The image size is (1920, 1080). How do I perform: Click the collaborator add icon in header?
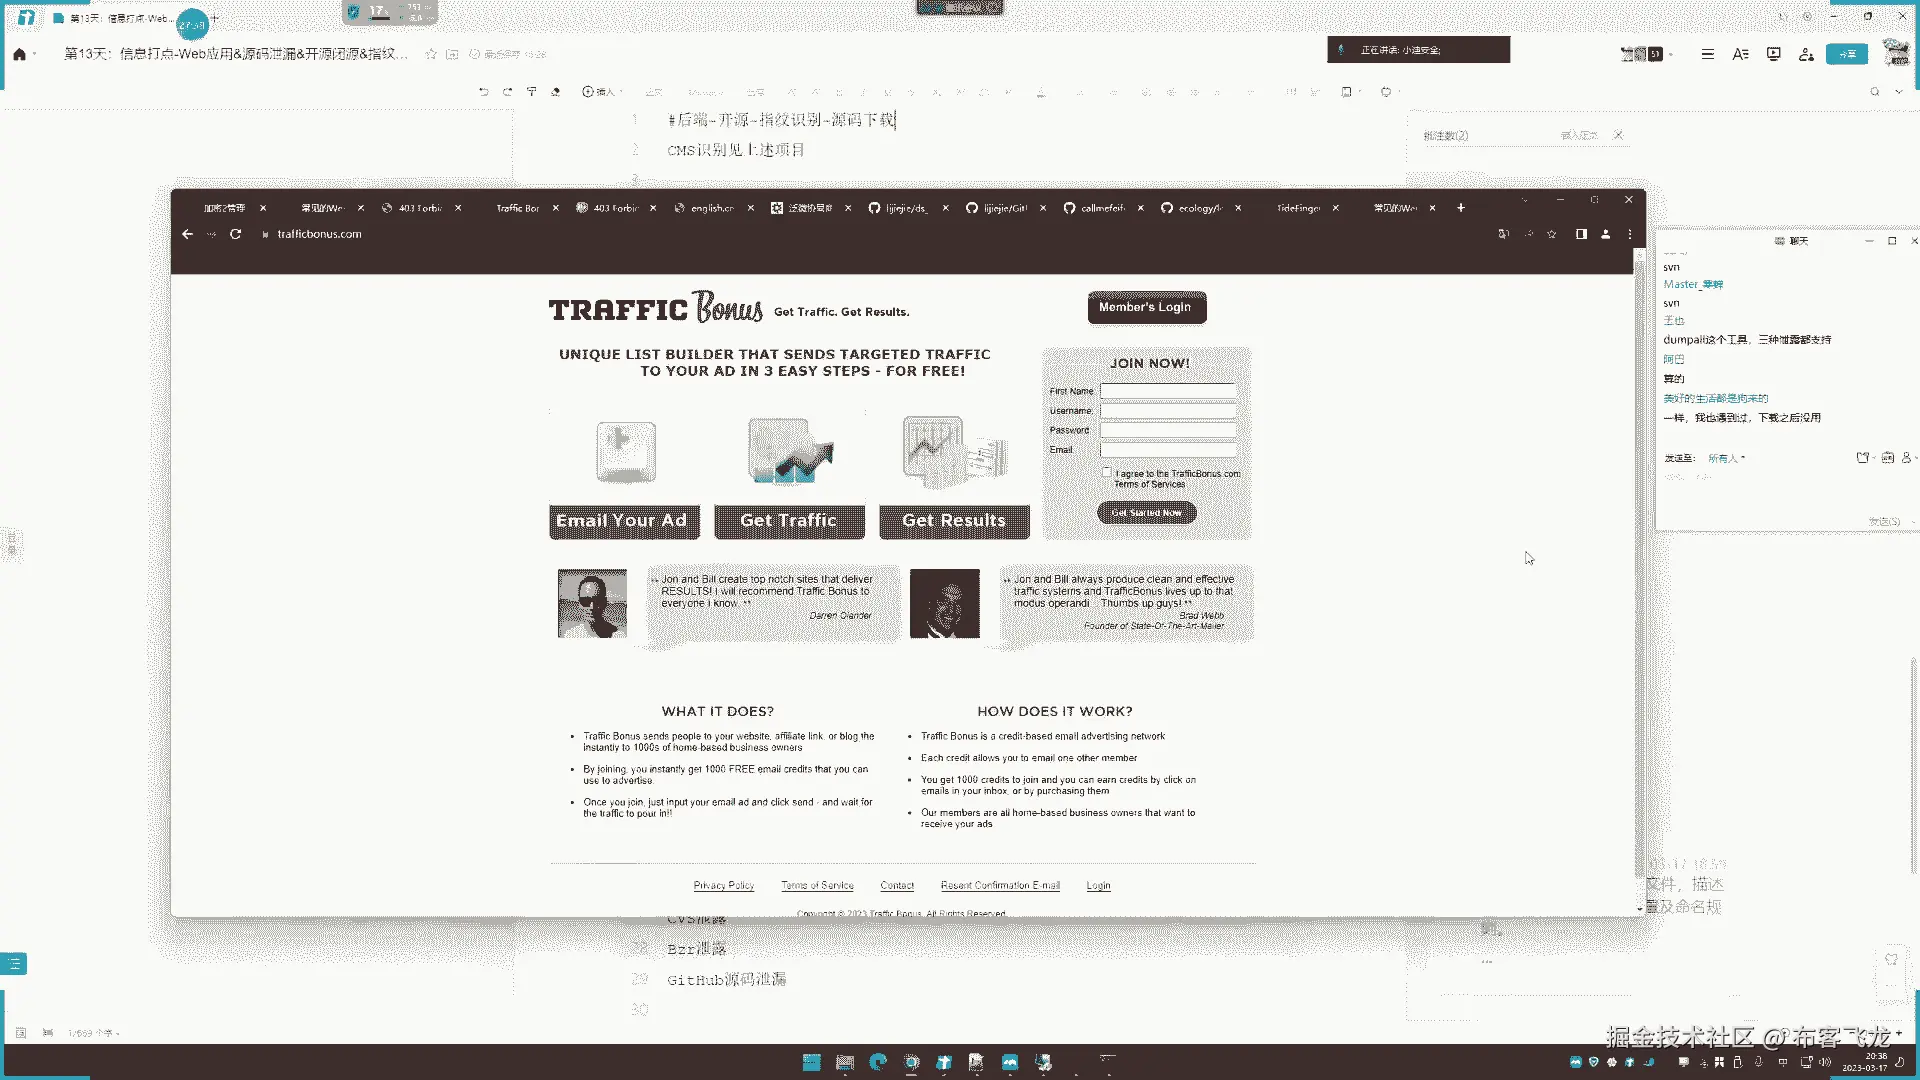[x=1806, y=54]
